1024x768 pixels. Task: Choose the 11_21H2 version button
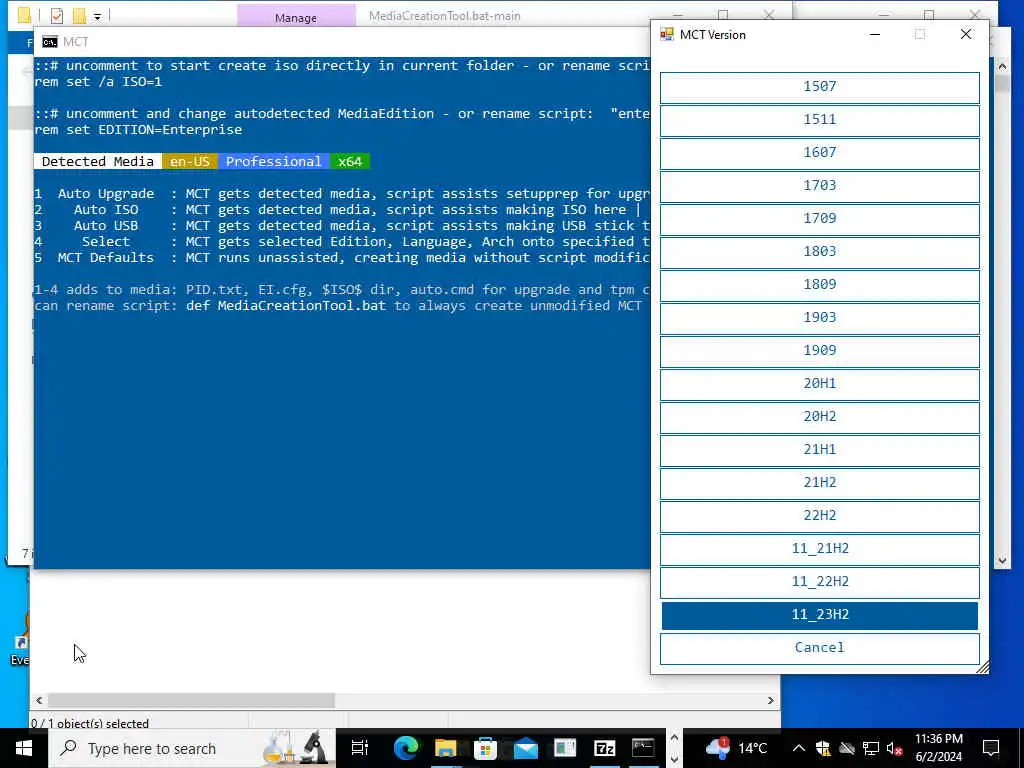(820, 549)
